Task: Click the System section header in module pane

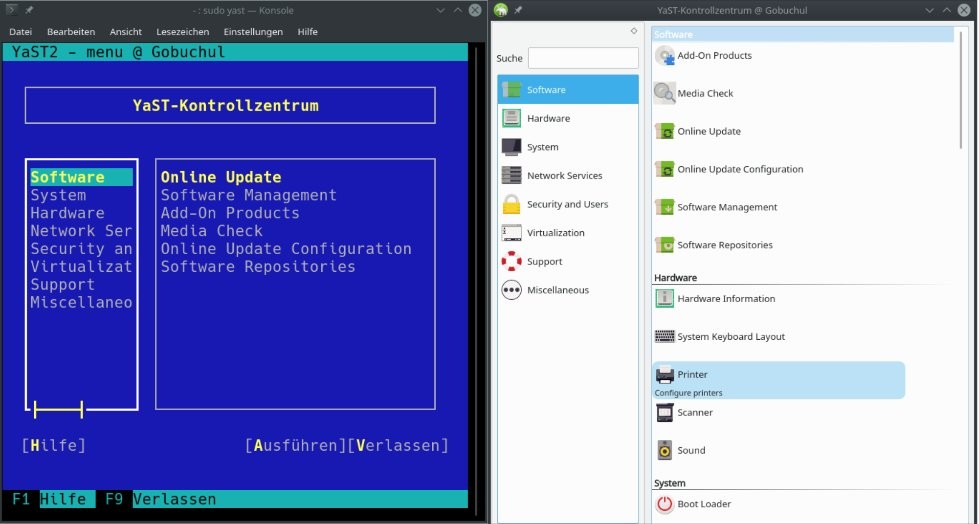Action: (x=669, y=483)
